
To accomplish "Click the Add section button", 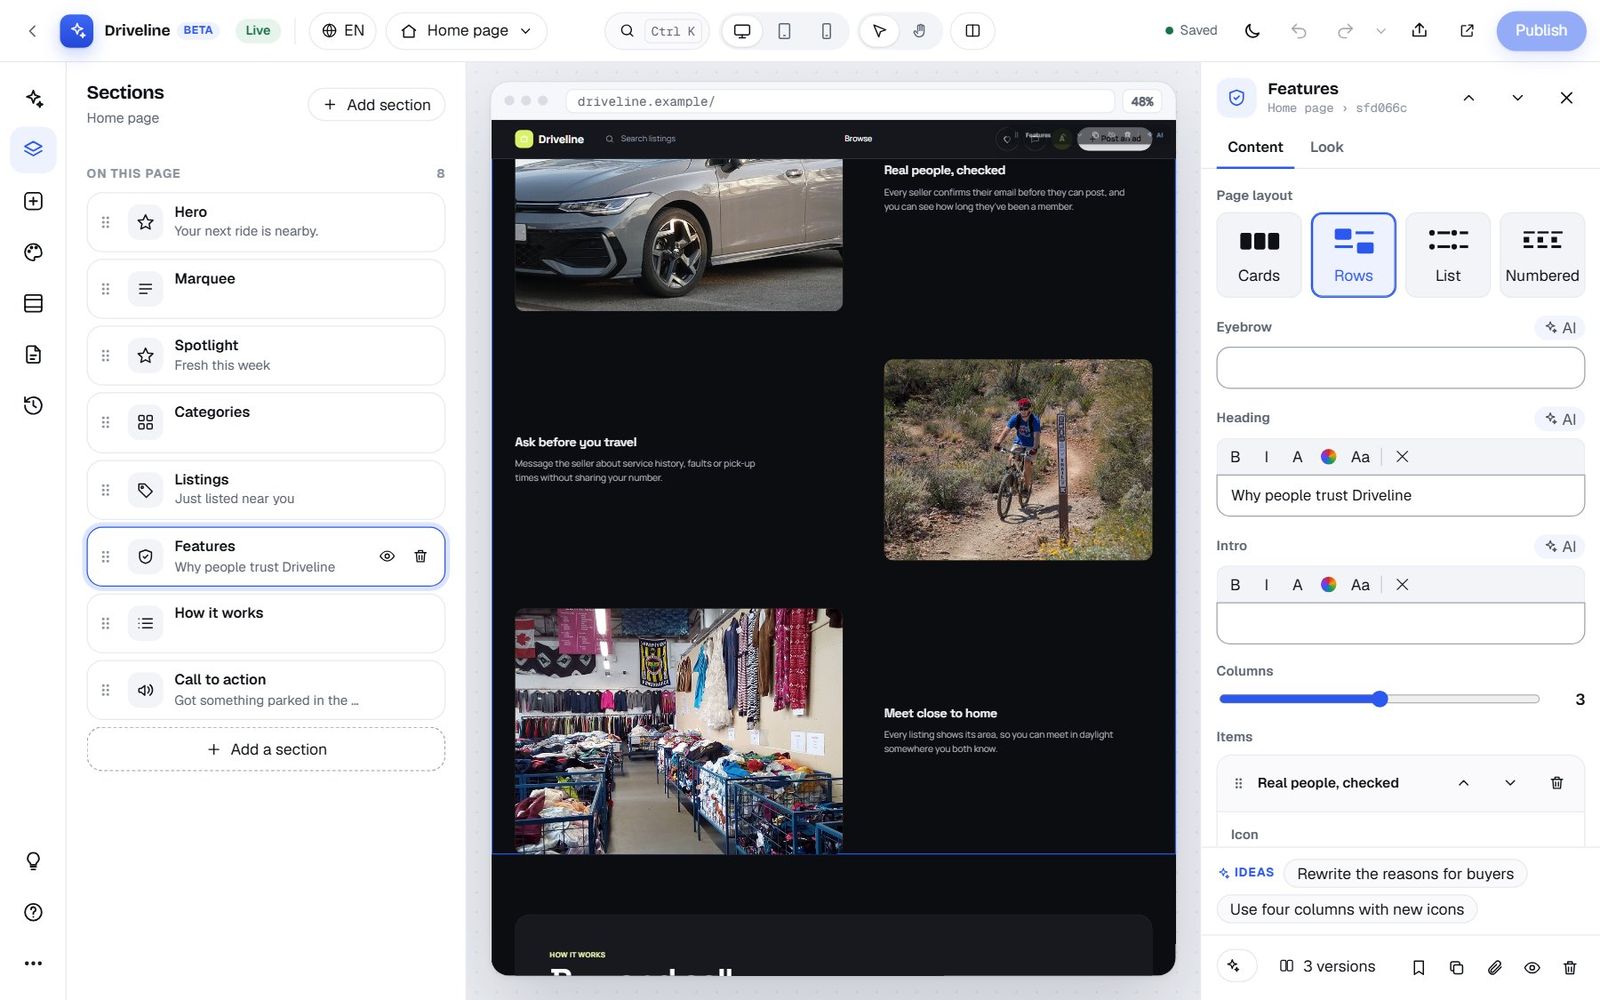I will tap(377, 105).
